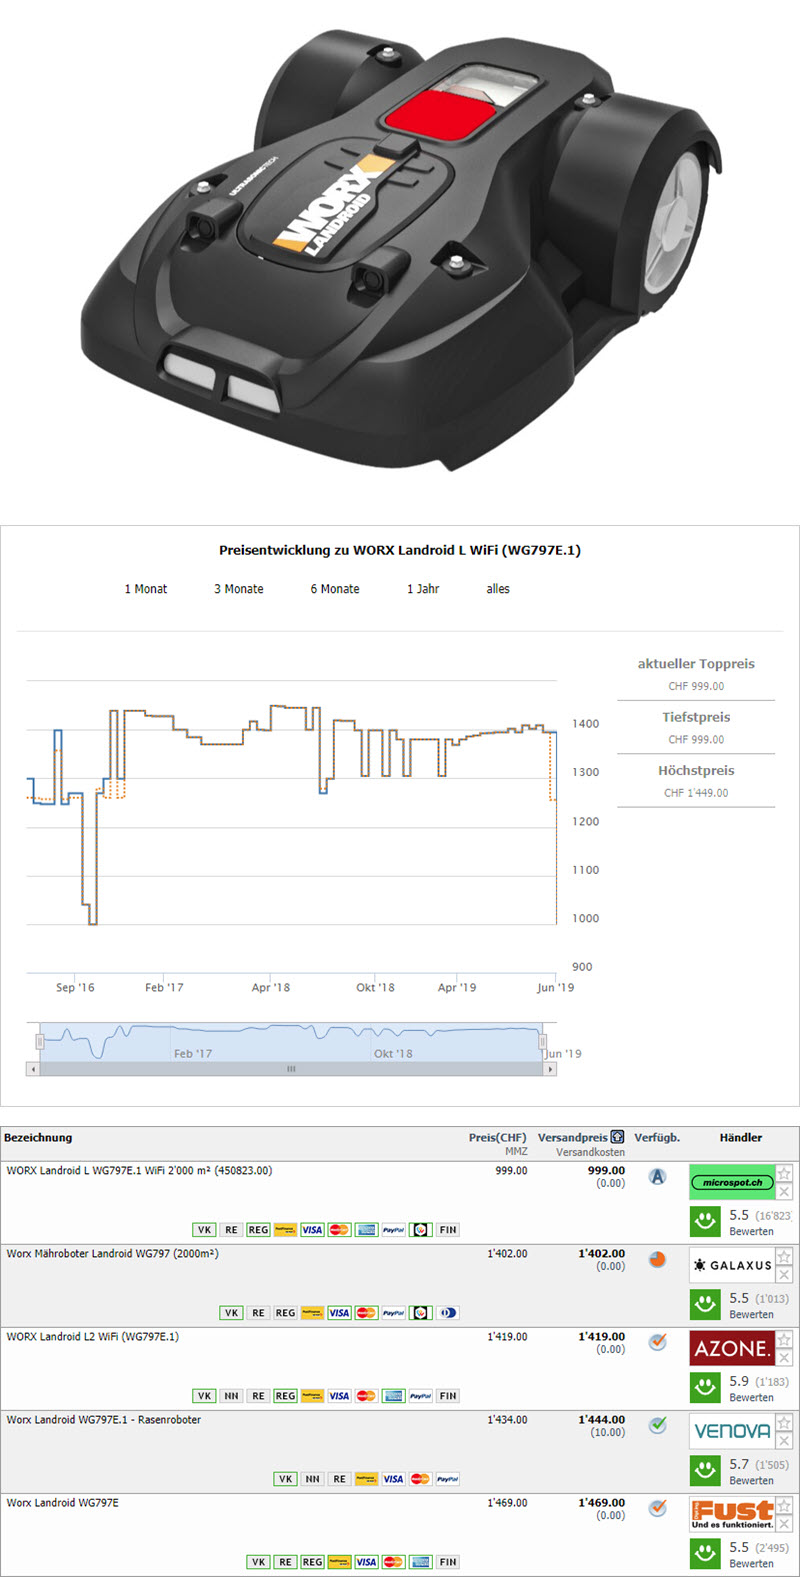Click Bewerten under the Venova dealer
This screenshot has width=800, height=1577.
751,1480
